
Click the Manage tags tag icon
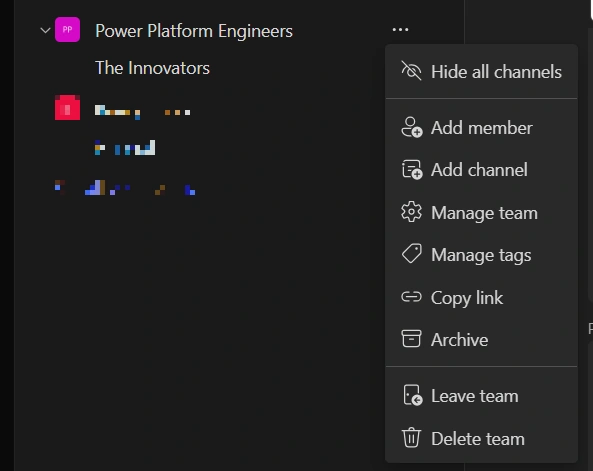click(411, 253)
